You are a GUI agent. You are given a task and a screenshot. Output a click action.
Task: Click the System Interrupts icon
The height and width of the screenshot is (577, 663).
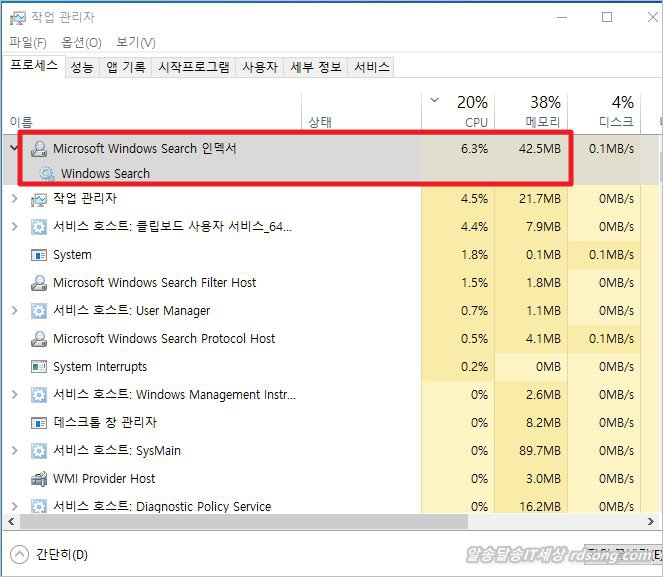click(x=39, y=366)
